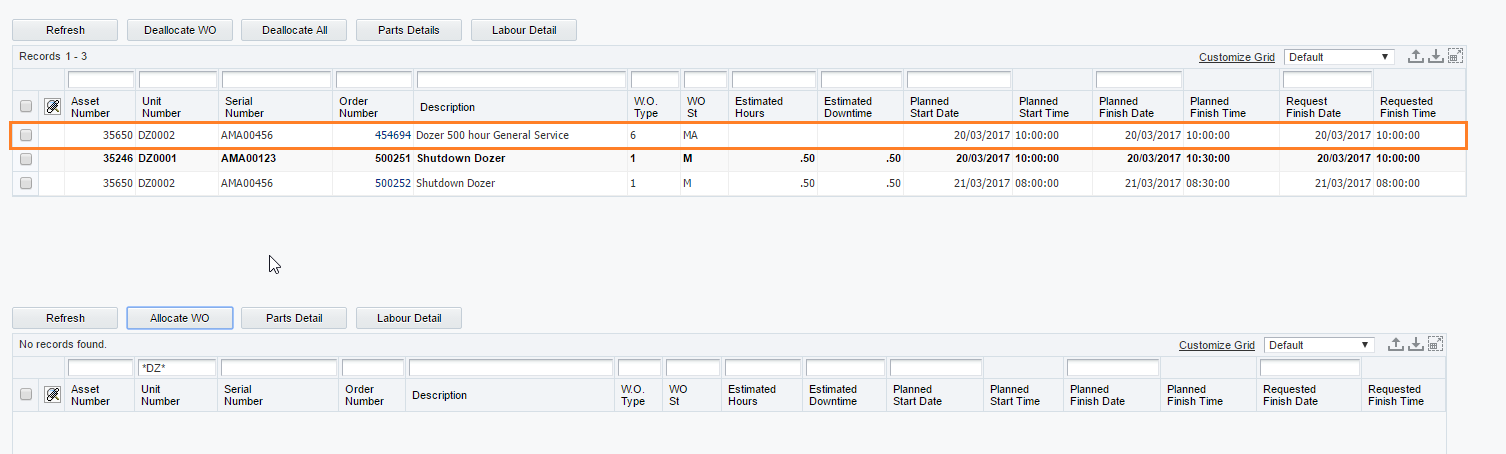Click the Deallocate All button

pyautogui.click(x=294, y=30)
